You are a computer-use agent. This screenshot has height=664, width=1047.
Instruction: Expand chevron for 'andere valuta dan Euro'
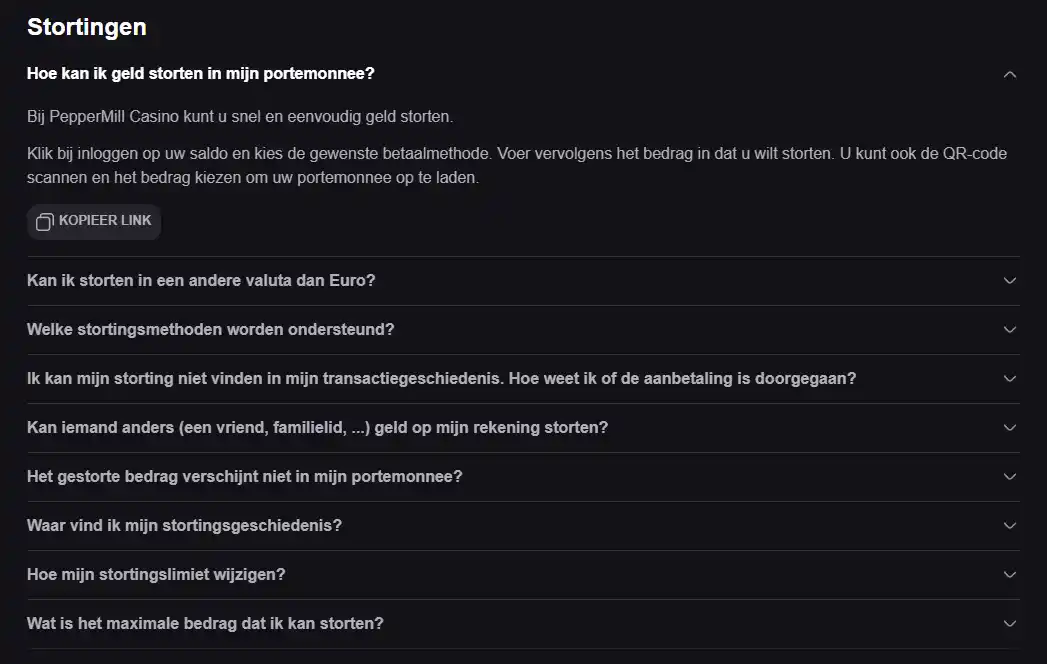(x=1010, y=281)
